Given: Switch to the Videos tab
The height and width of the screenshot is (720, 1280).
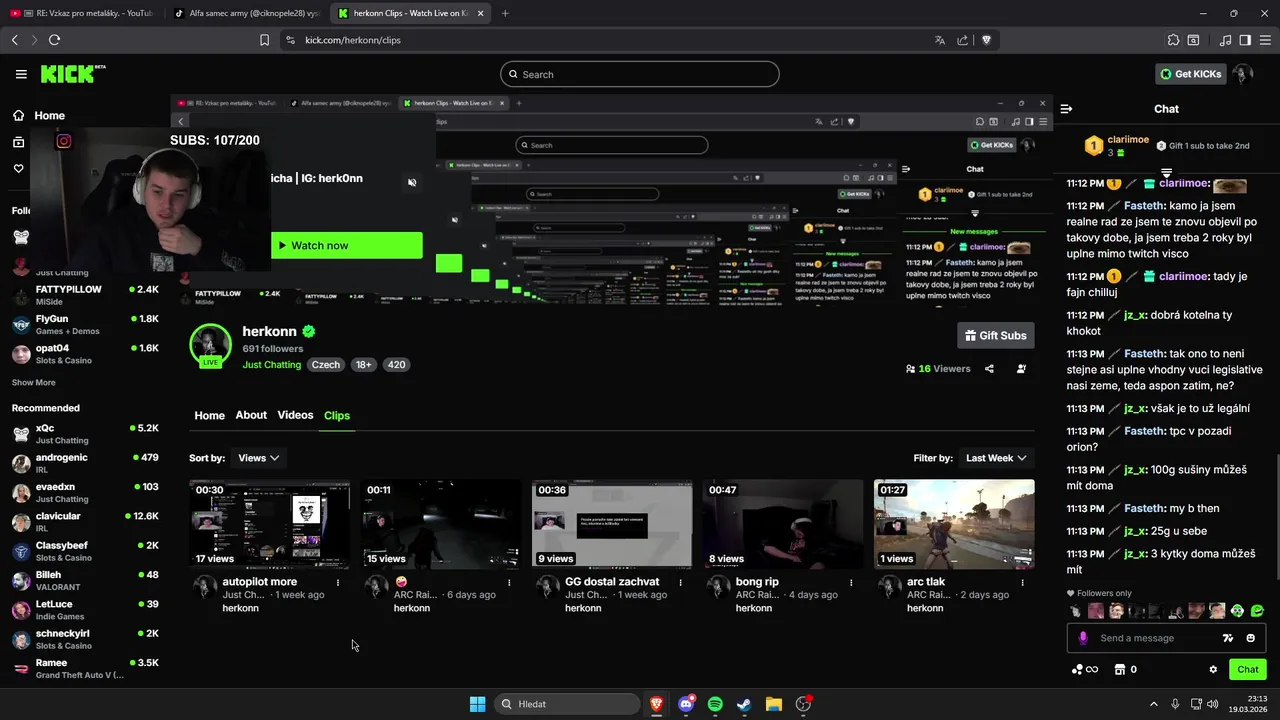Looking at the screenshot, I should coord(295,416).
